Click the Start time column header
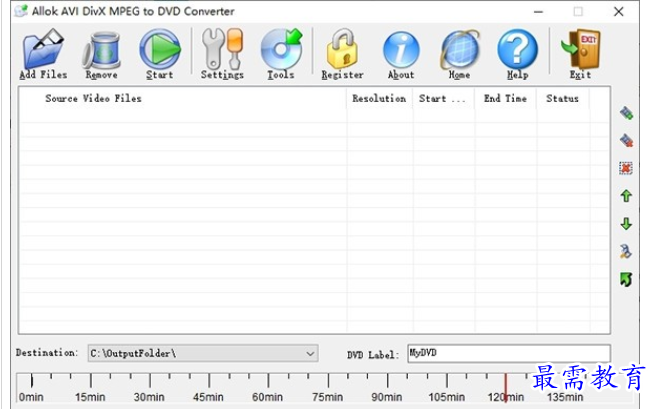This screenshot has height=409, width=654. pyautogui.click(x=443, y=99)
